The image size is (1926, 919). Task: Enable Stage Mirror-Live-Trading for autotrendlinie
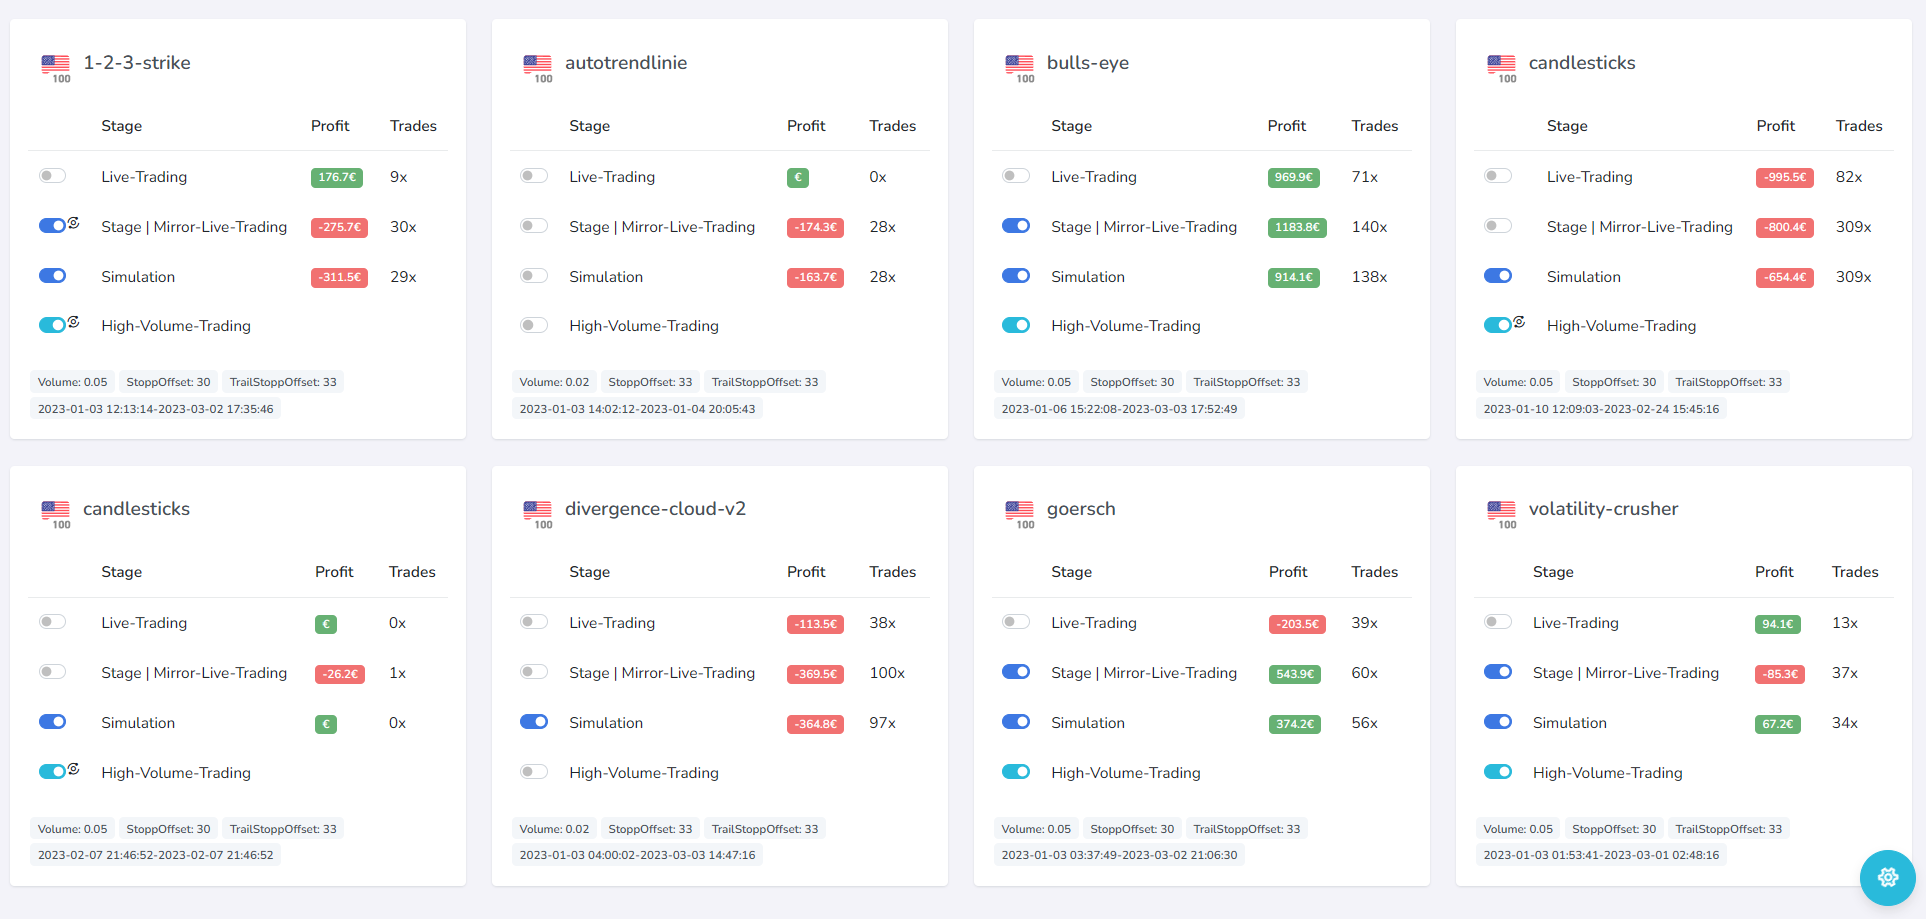pyautogui.click(x=534, y=226)
